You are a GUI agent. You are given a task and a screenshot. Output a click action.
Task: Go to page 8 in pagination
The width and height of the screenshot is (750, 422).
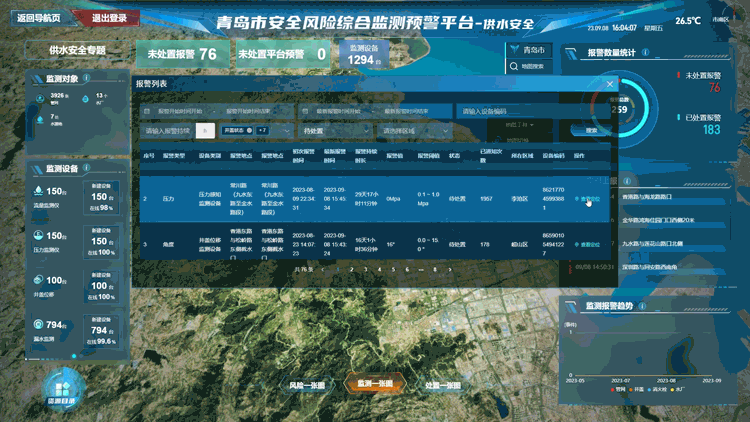click(x=435, y=269)
